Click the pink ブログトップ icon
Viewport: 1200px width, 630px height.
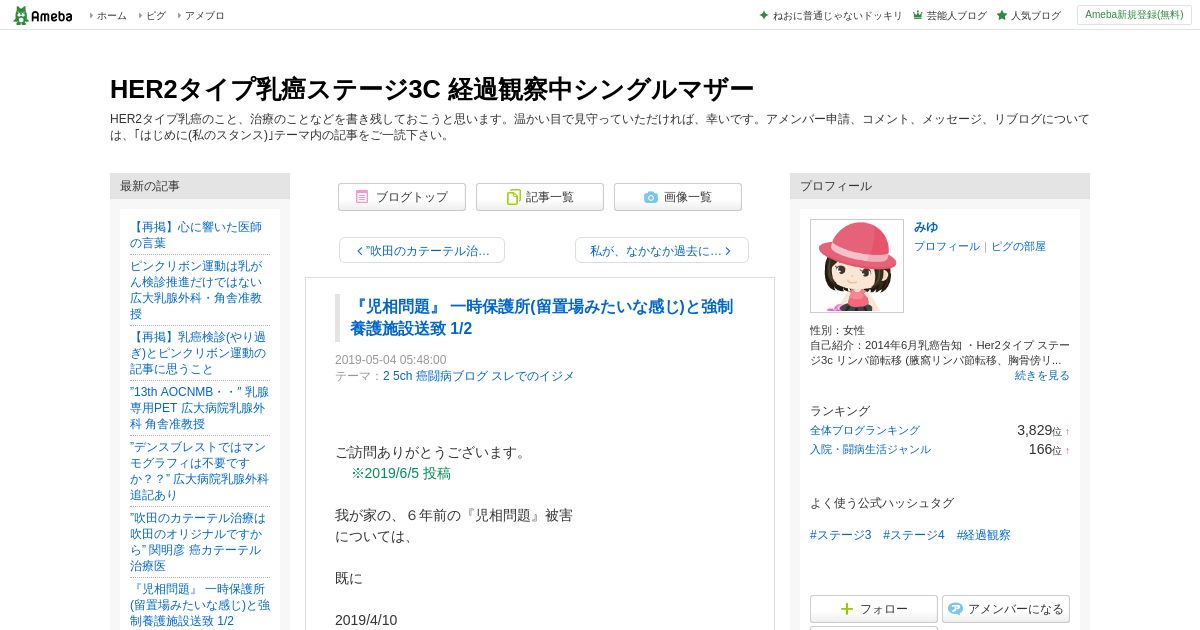point(362,197)
